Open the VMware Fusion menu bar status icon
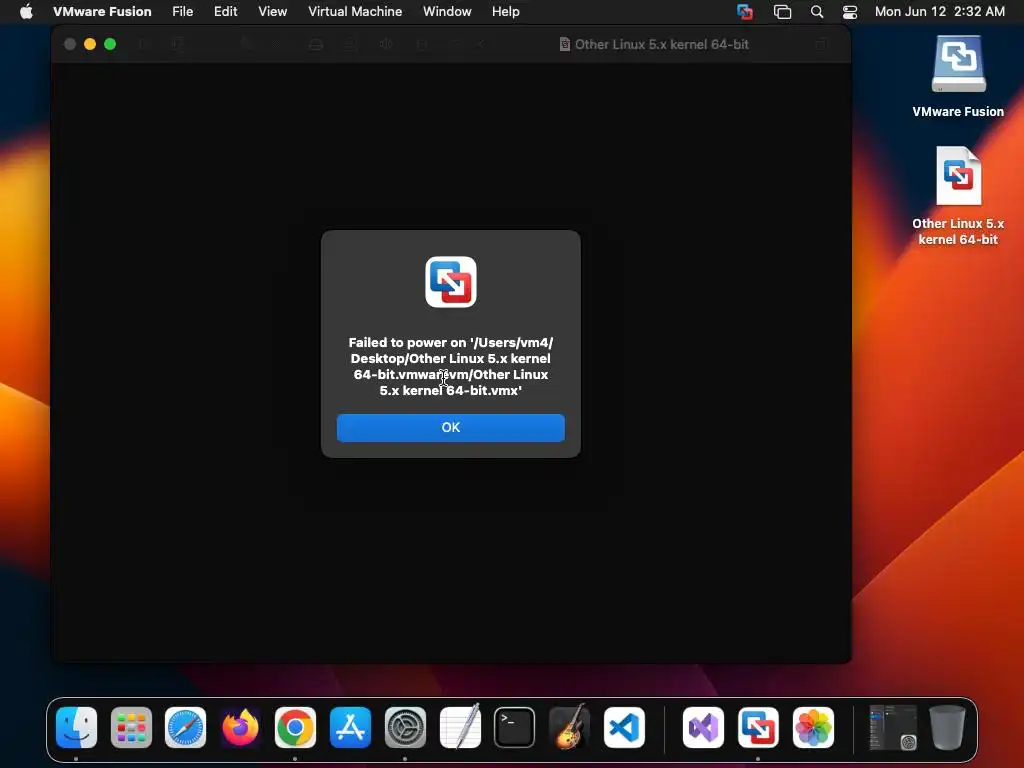Viewport: 1024px width, 768px height. 744,12
